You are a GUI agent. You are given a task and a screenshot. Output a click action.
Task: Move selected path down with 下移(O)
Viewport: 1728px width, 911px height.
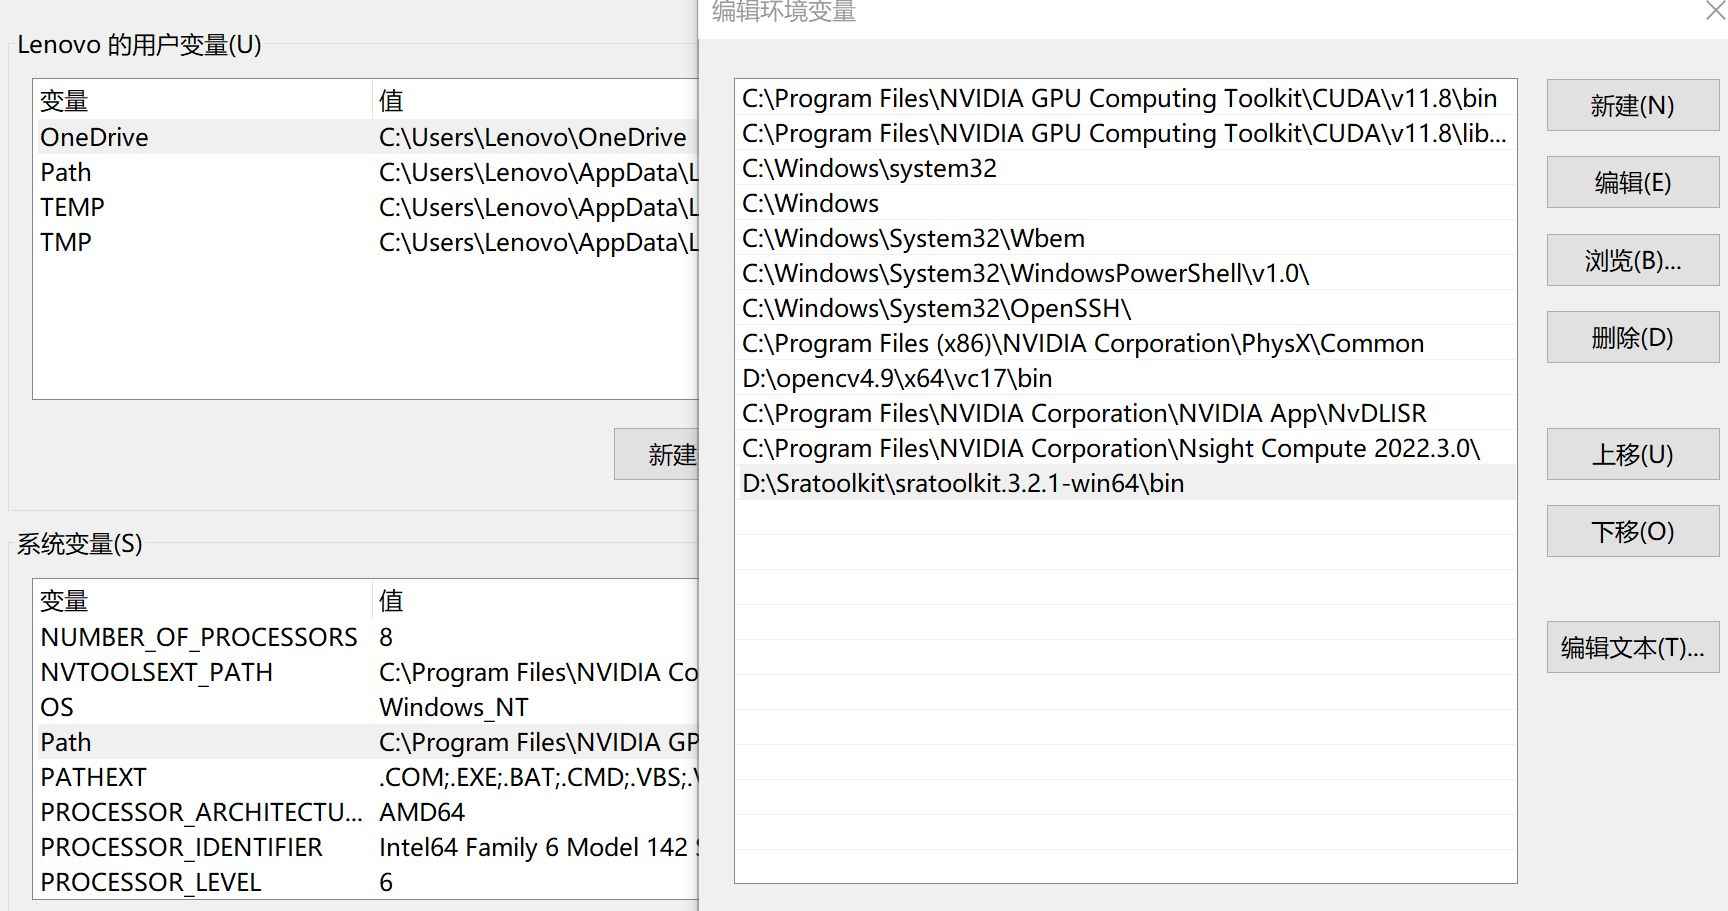[x=1632, y=531]
